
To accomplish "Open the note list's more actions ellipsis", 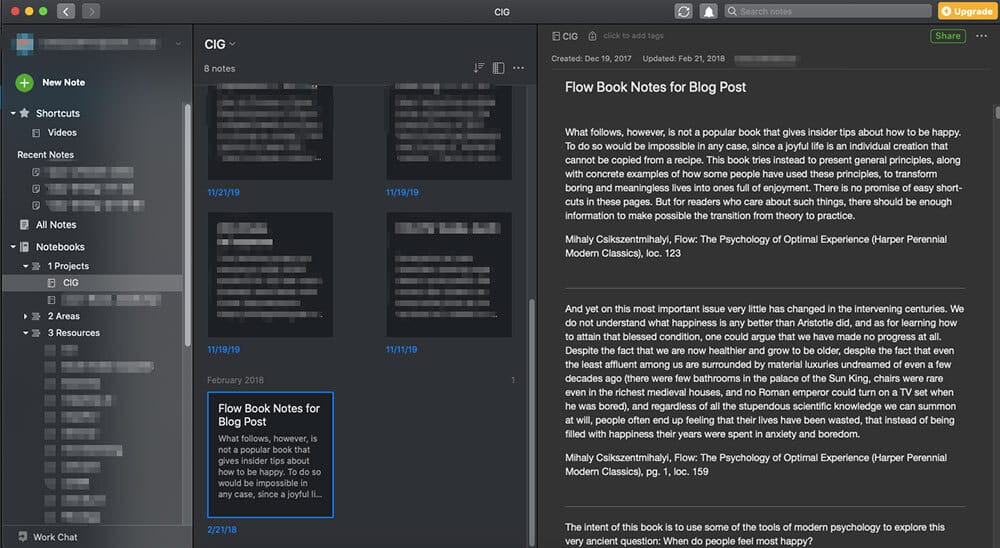I will [x=518, y=68].
